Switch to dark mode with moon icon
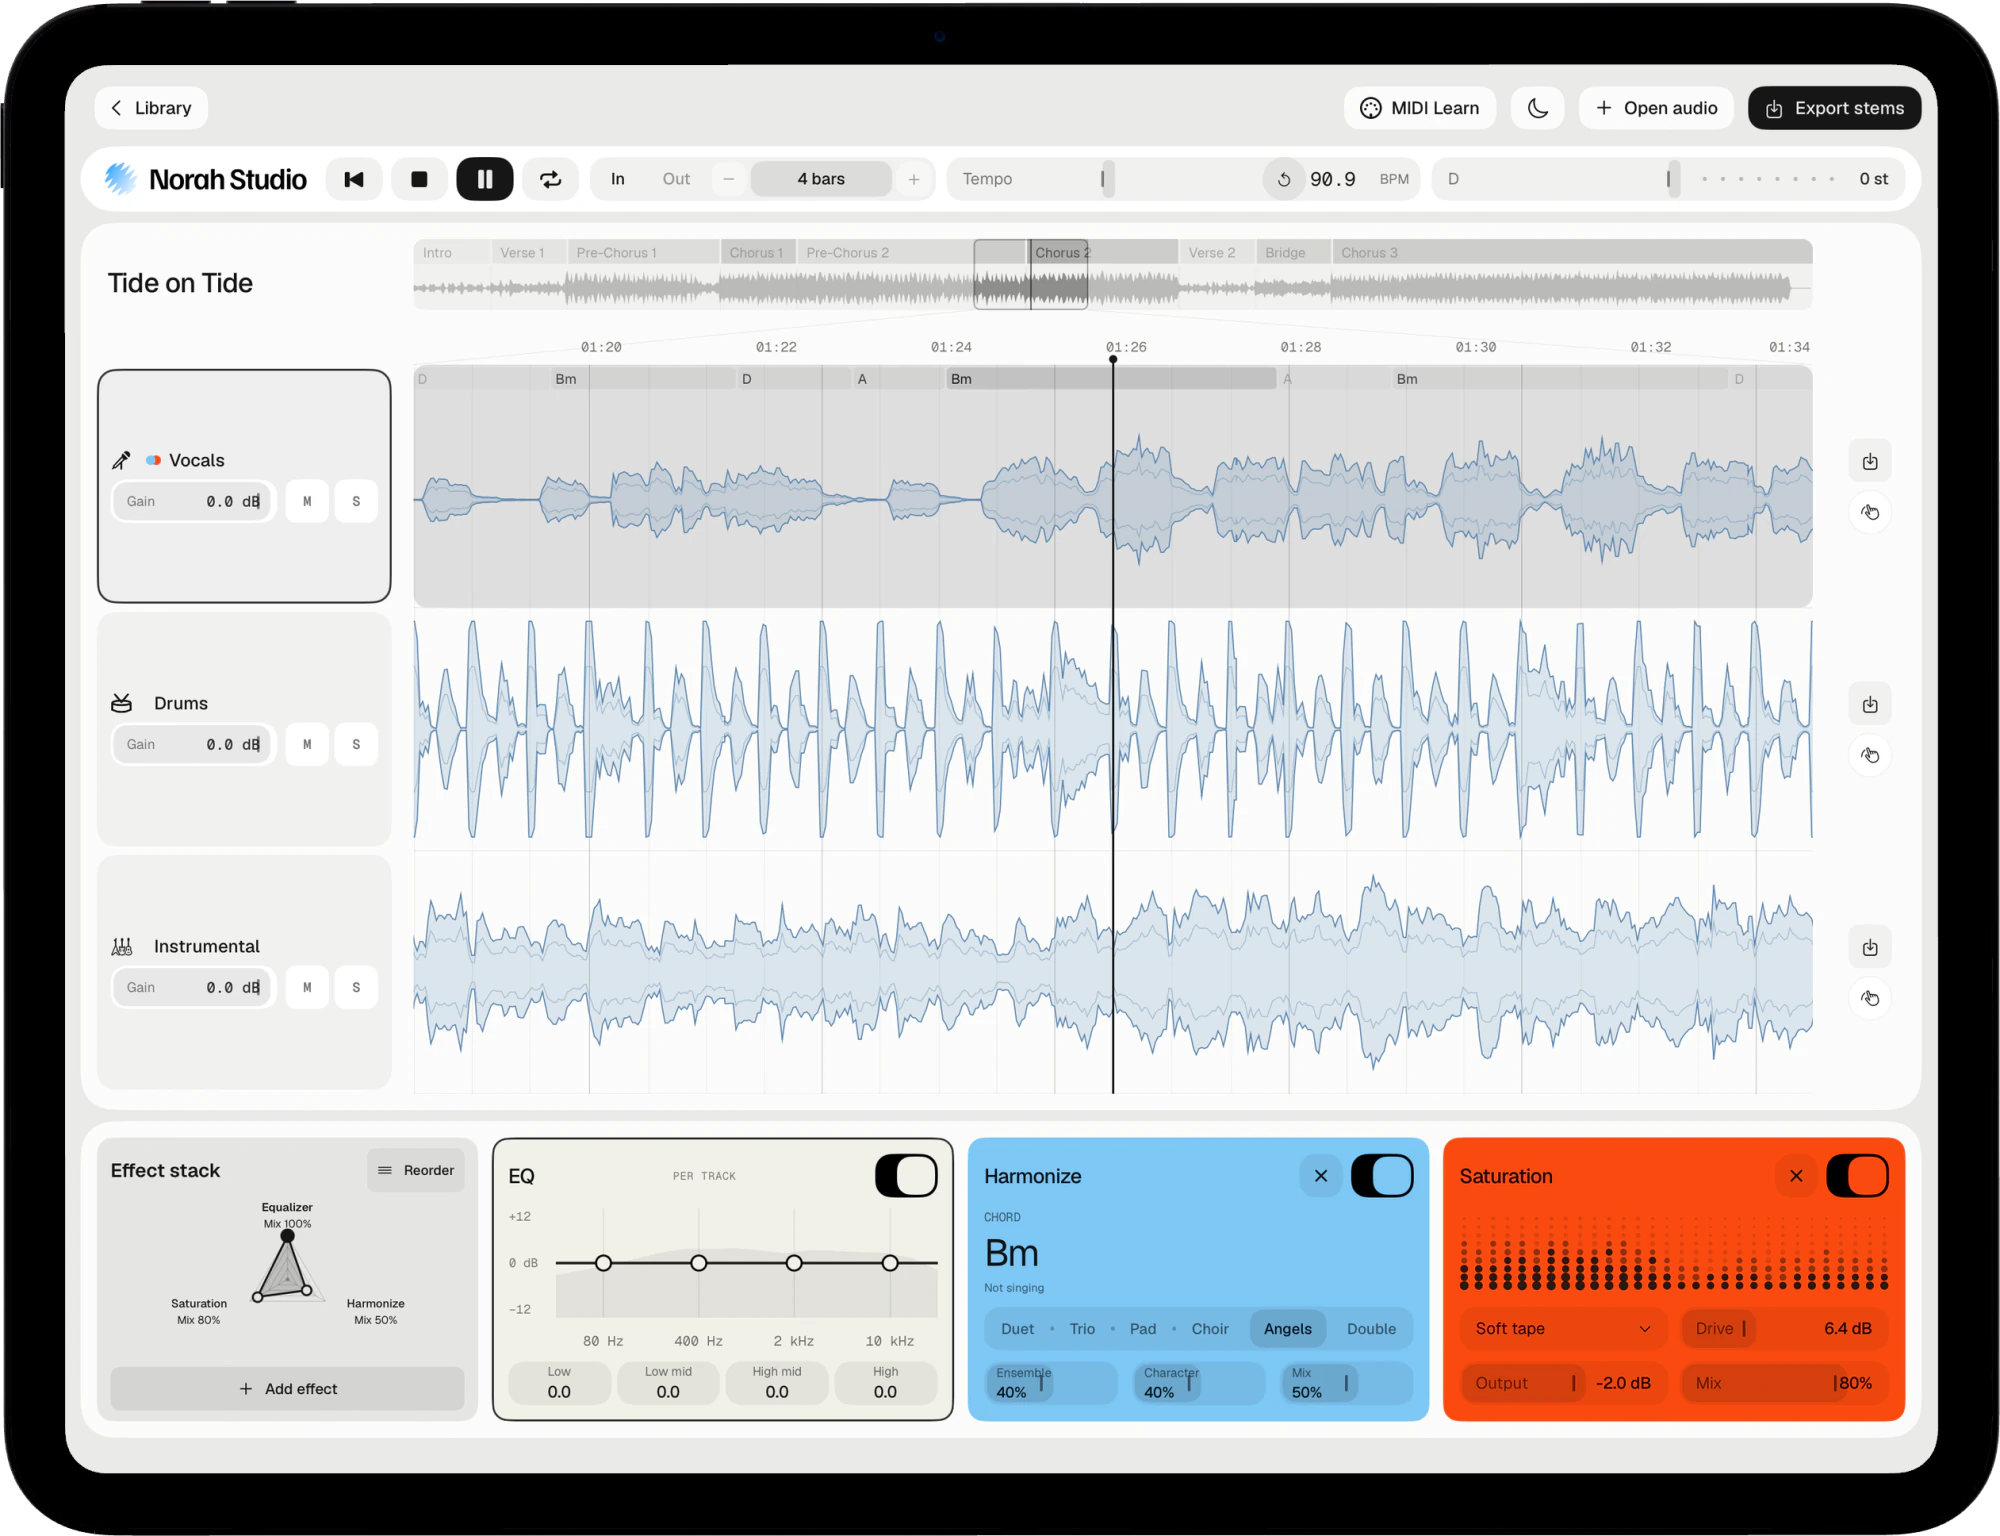Image resolution: width=2000 pixels, height=1536 pixels. pos(1537,108)
